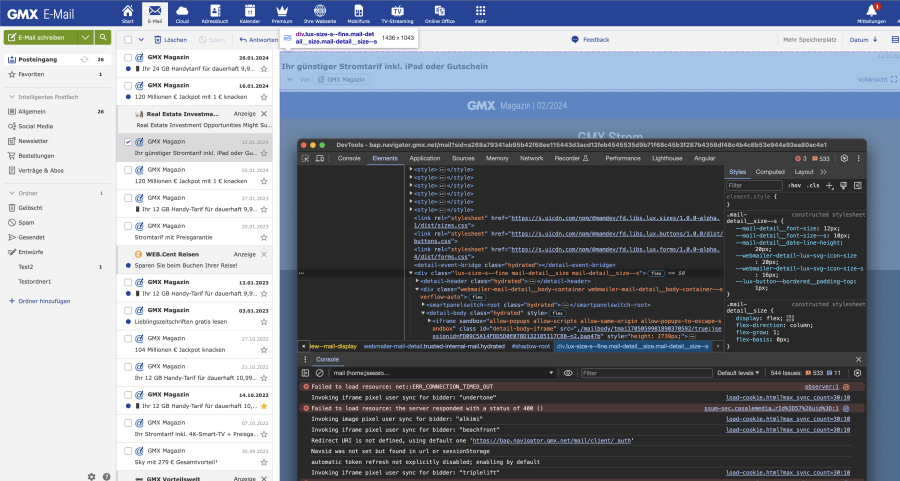
Task: Click the search magnifier next to E-Mail schreiben
Action: click(102, 37)
